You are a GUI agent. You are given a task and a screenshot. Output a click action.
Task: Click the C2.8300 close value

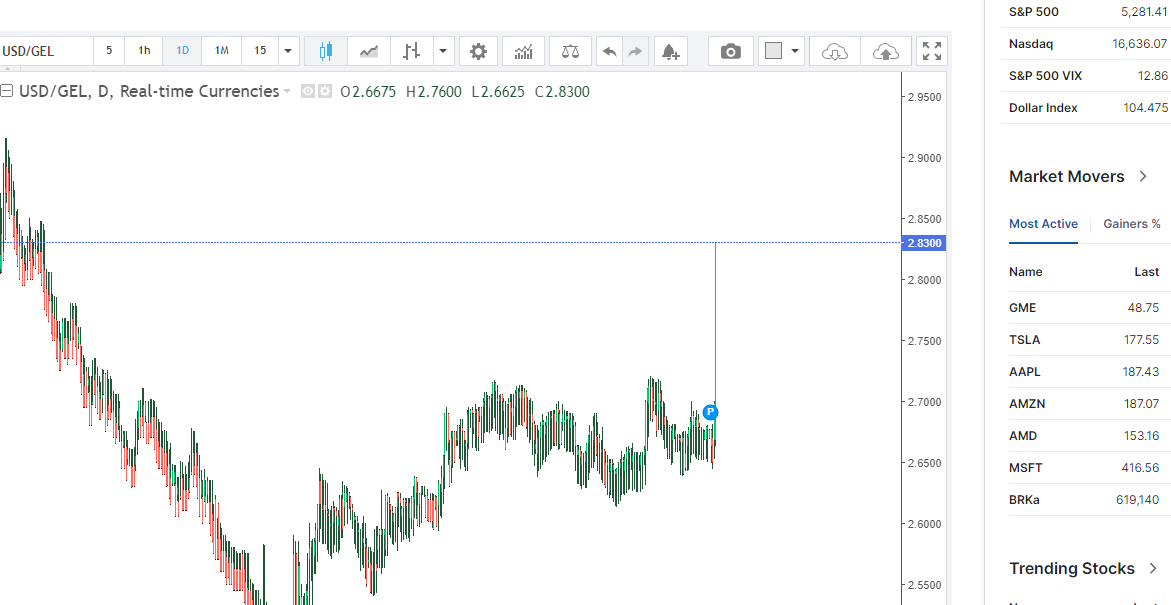(562, 92)
